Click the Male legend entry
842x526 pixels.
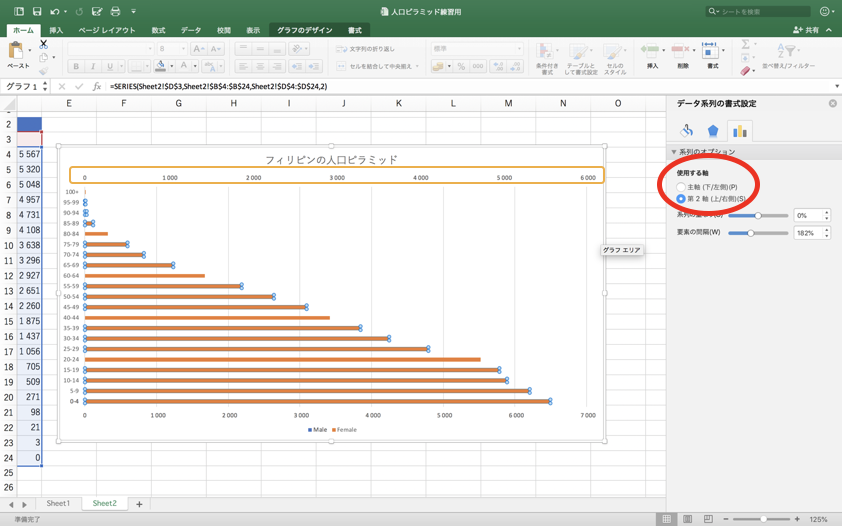click(x=317, y=429)
